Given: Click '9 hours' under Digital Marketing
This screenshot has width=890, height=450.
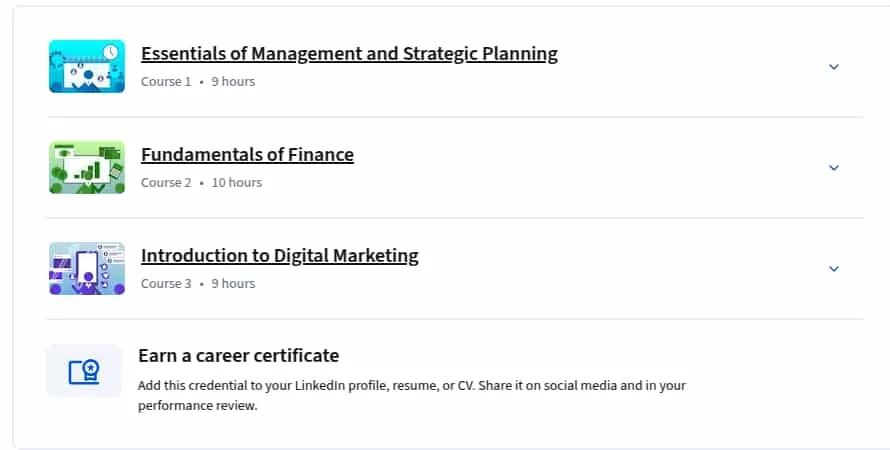Looking at the screenshot, I should pyautogui.click(x=233, y=284).
